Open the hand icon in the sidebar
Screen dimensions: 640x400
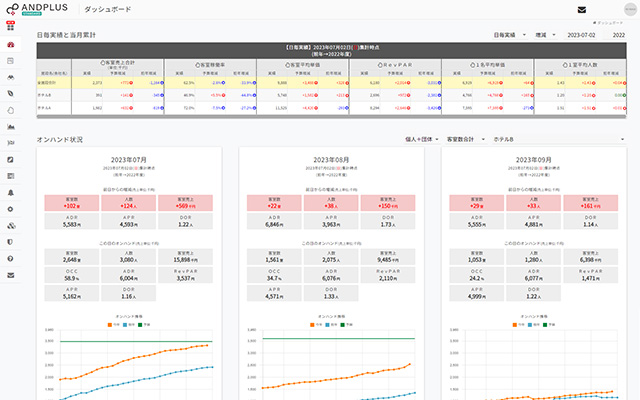(x=11, y=110)
